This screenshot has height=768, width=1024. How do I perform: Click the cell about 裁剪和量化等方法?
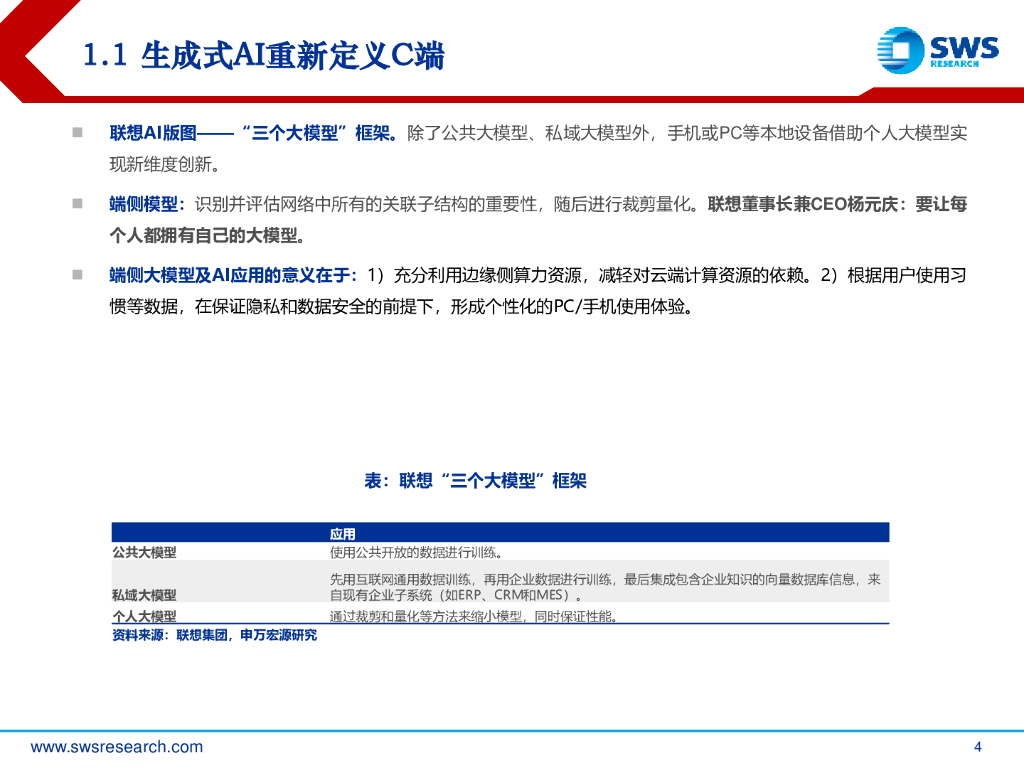pyautogui.click(x=473, y=616)
